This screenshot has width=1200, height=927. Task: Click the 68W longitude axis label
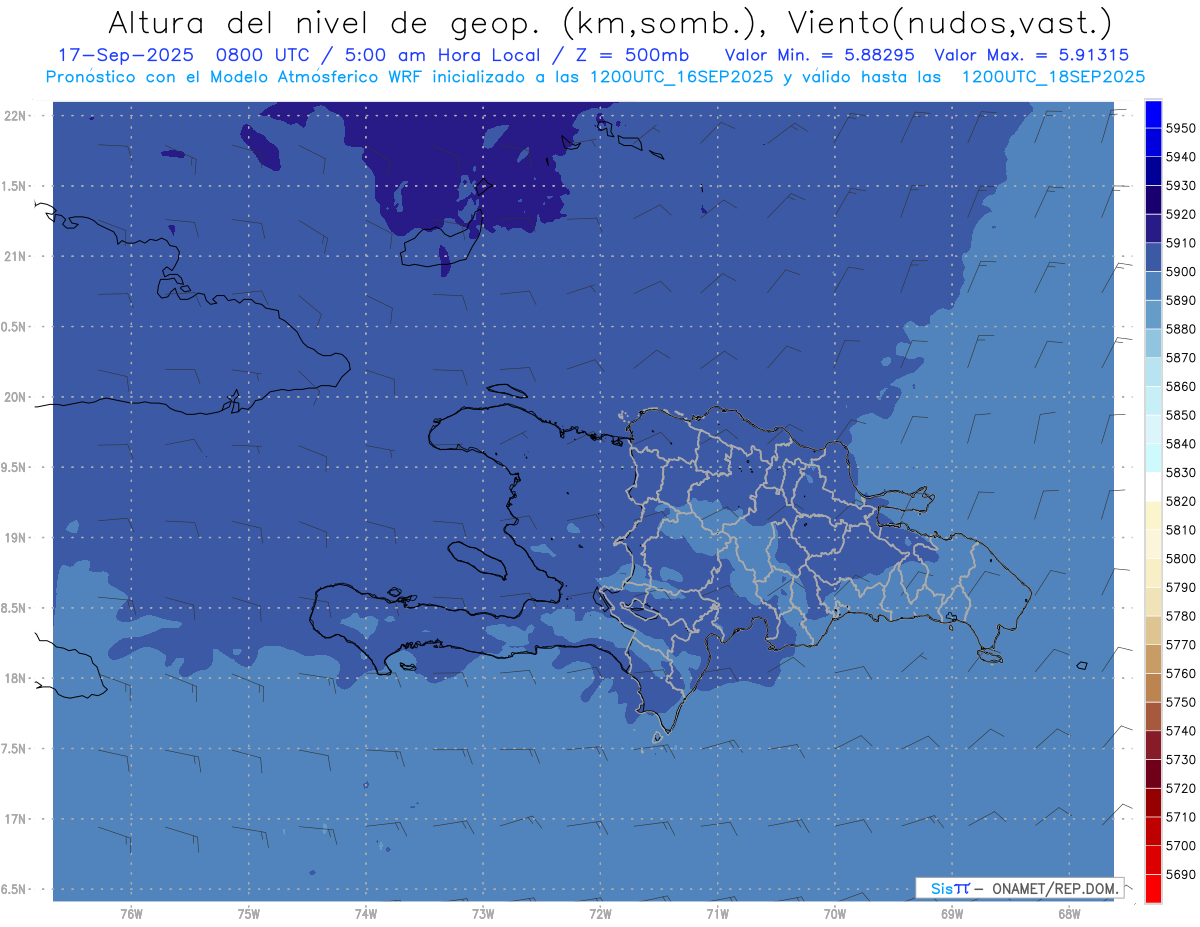coord(1068,913)
